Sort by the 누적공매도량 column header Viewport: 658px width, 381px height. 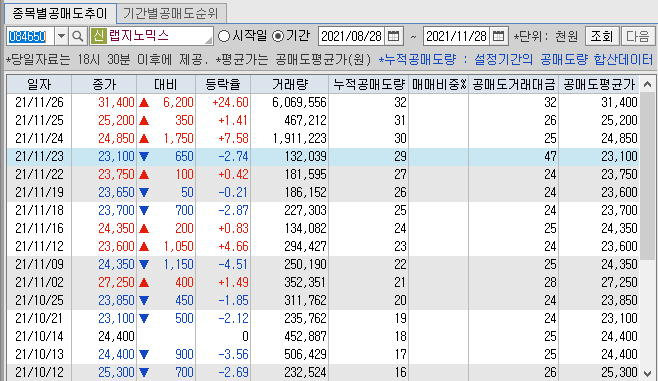pyautogui.click(x=369, y=84)
